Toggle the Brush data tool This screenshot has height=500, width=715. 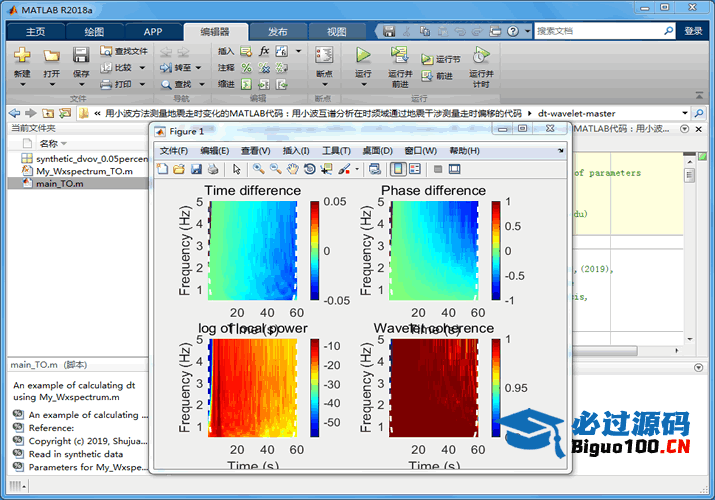tap(344, 169)
